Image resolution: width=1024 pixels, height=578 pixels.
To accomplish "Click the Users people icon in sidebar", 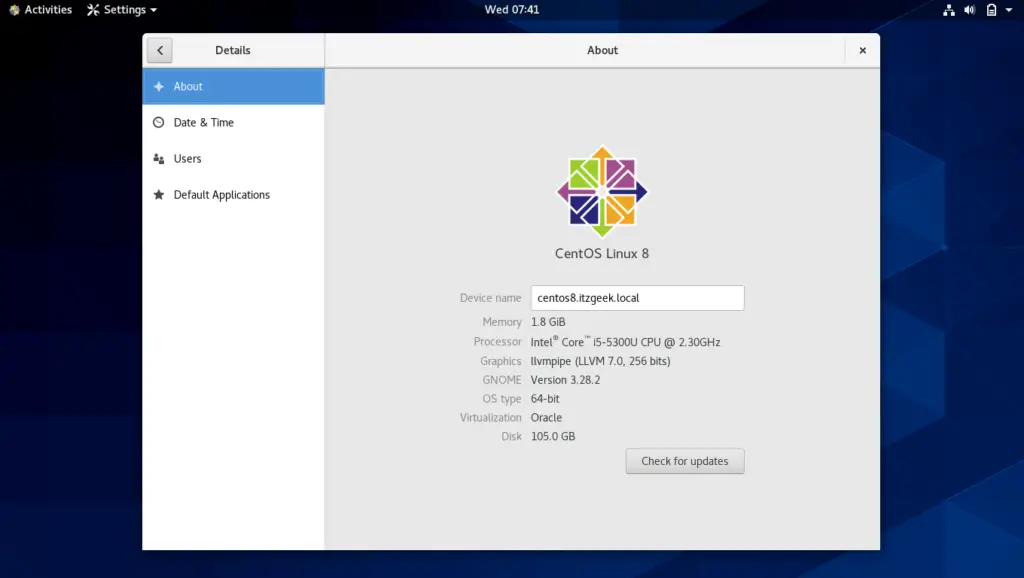I will [x=160, y=158].
